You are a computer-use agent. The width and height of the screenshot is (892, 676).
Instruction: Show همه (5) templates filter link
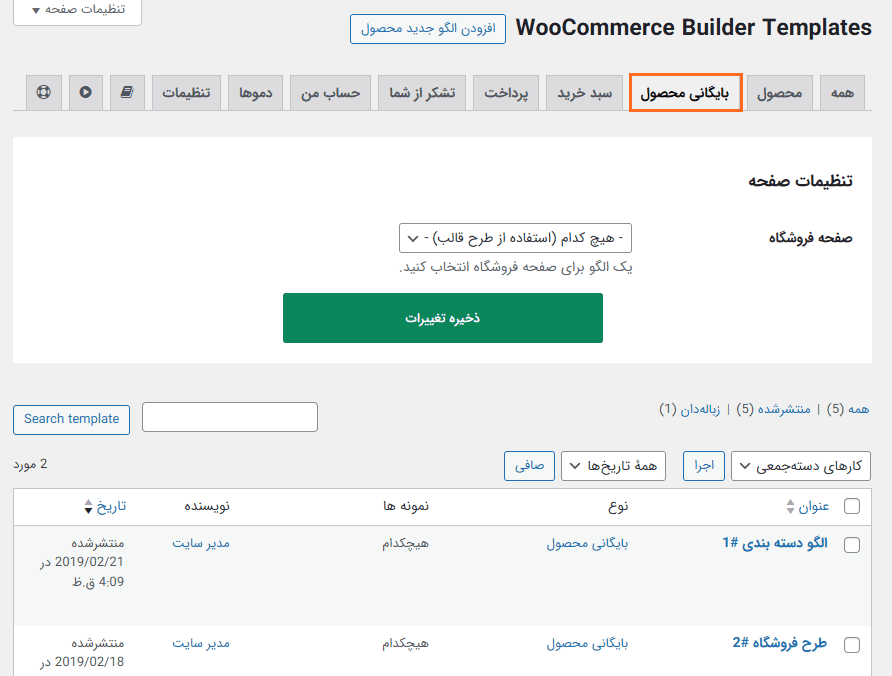[x=848, y=409]
